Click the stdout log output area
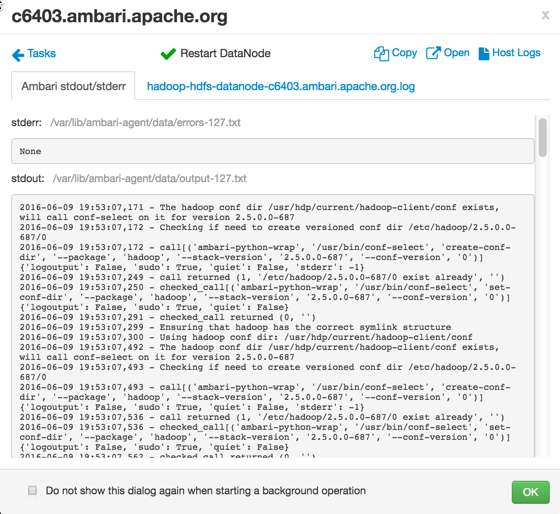The height and width of the screenshot is (514, 560). tap(273, 326)
